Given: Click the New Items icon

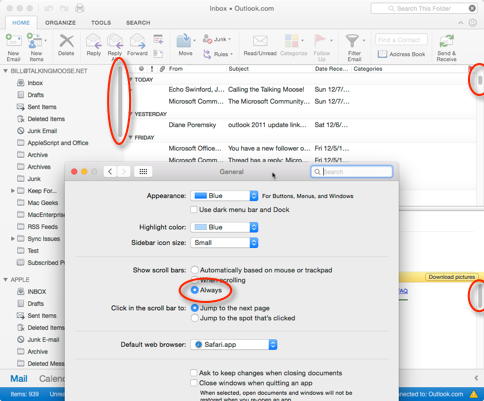Looking at the screenshot, I should (x=35, y=41).
